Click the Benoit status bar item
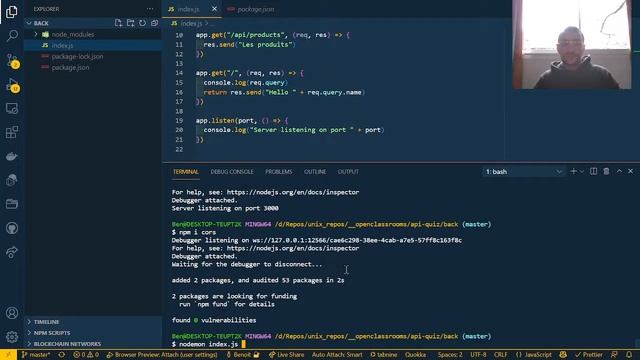This screenshot has width=640, height=360. pos(243,355)
